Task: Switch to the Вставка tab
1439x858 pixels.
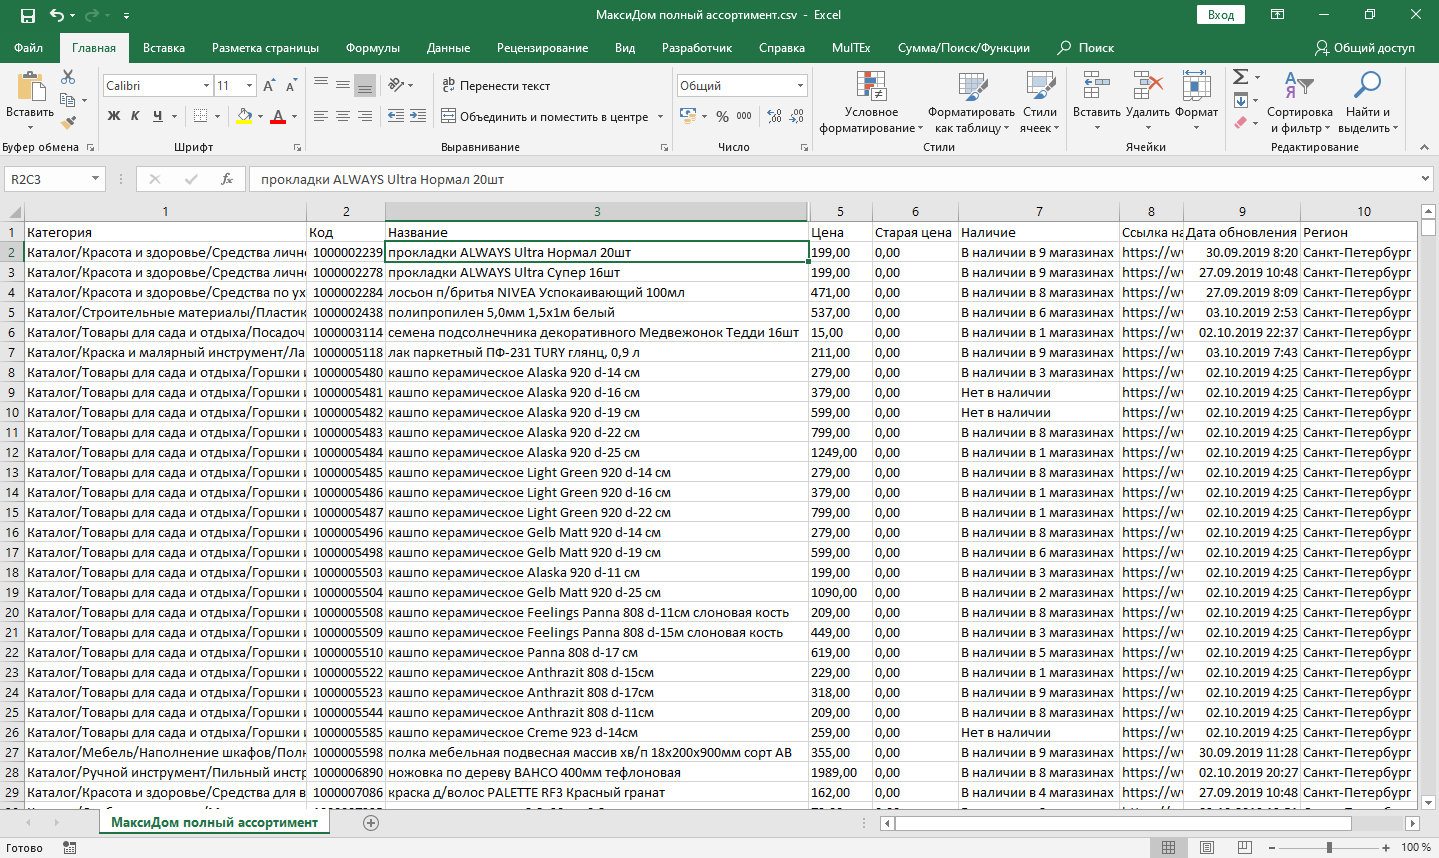Action: (164, 48)
